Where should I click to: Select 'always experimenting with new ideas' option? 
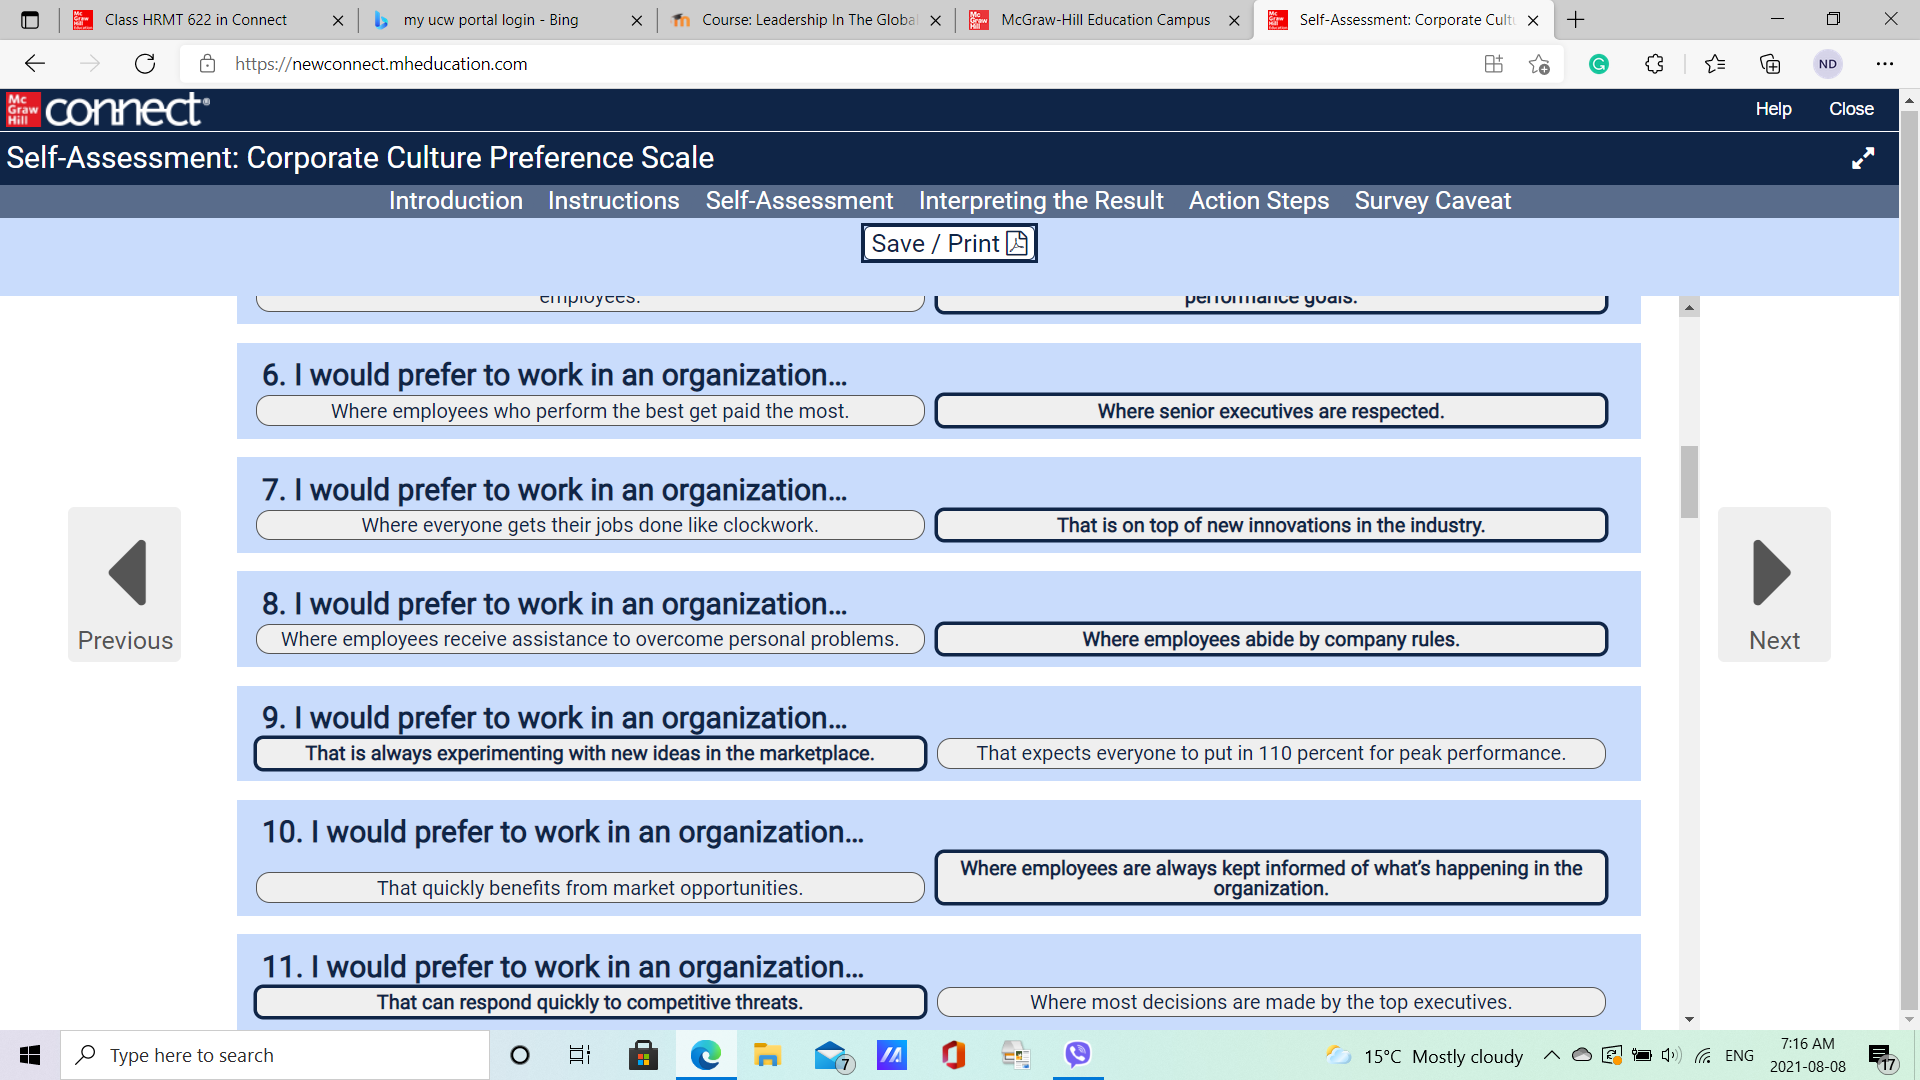pyautogui.click(x=590, y=753)
